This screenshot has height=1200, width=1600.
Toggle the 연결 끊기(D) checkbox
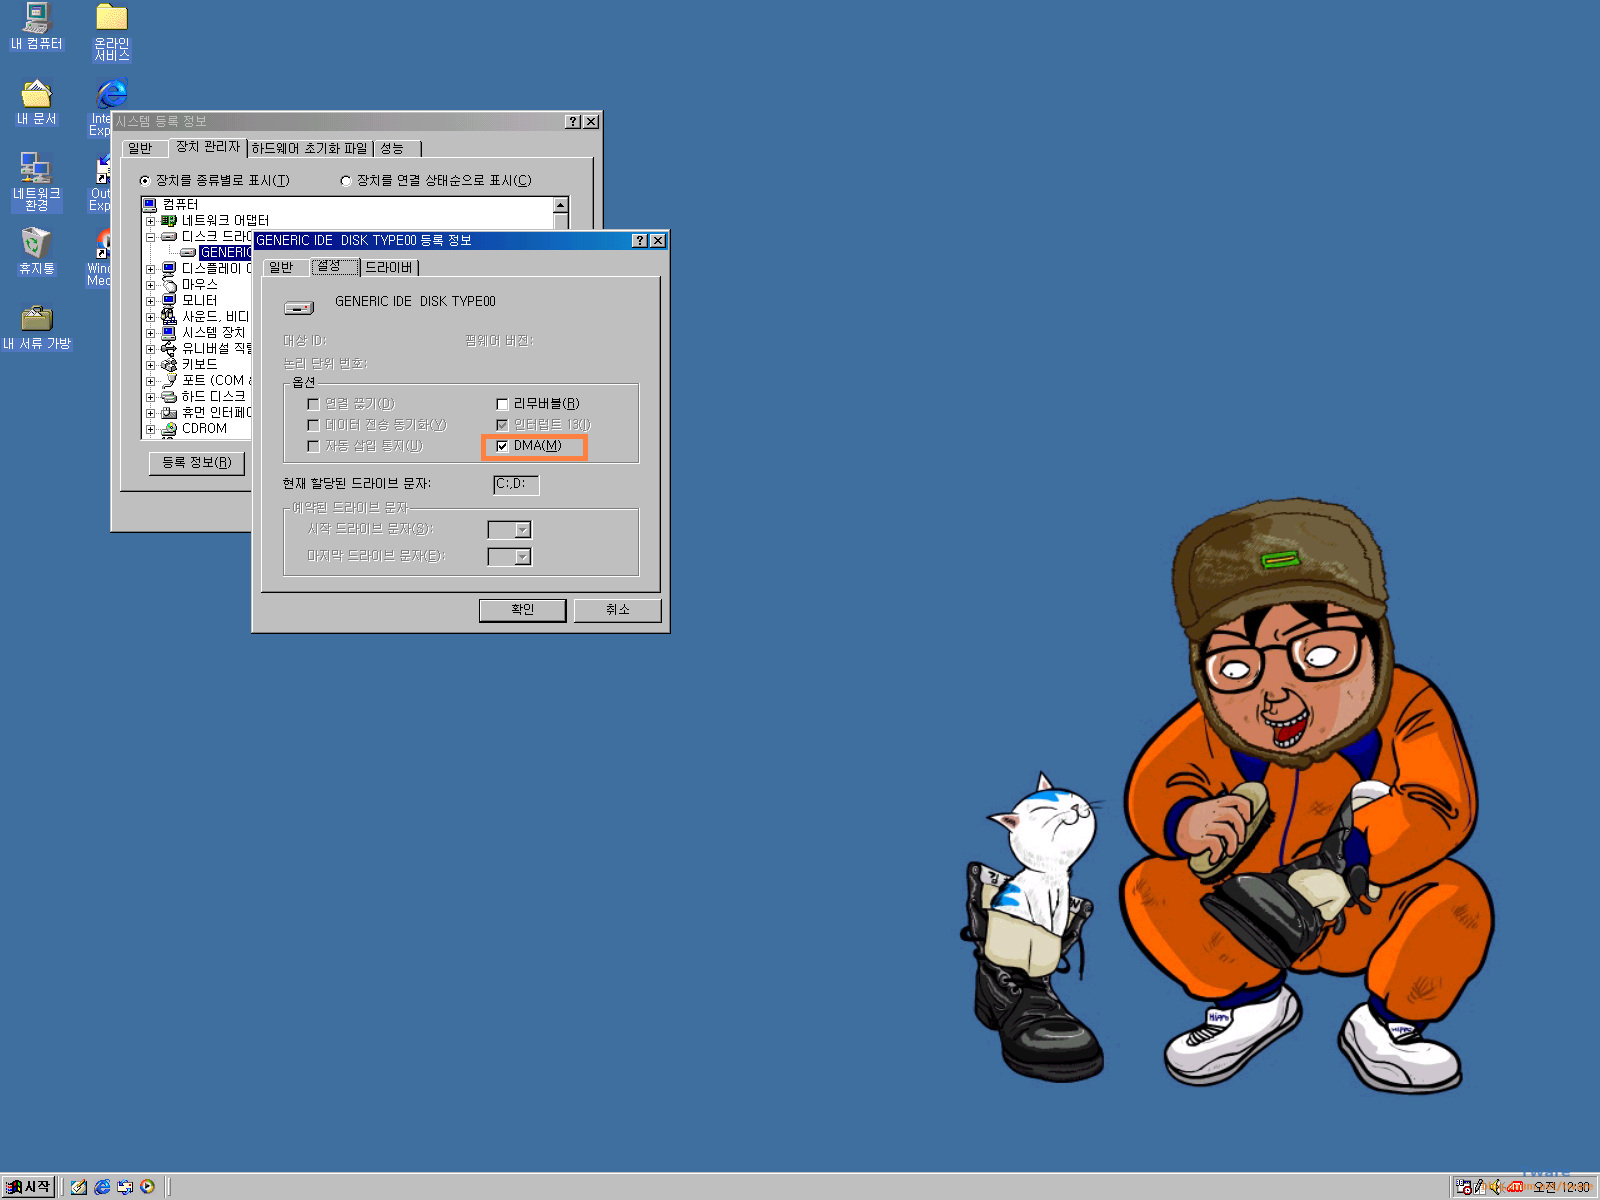point(313,404)
